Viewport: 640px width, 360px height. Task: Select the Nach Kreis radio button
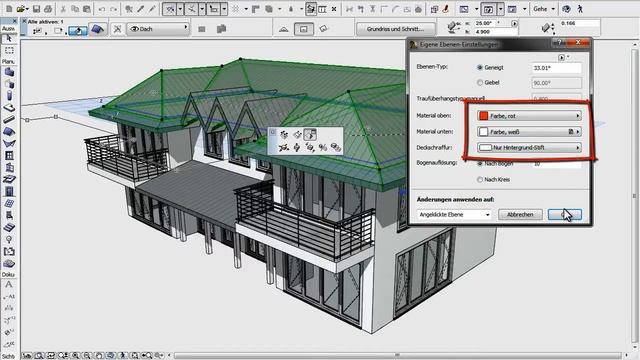click(480, 179)
